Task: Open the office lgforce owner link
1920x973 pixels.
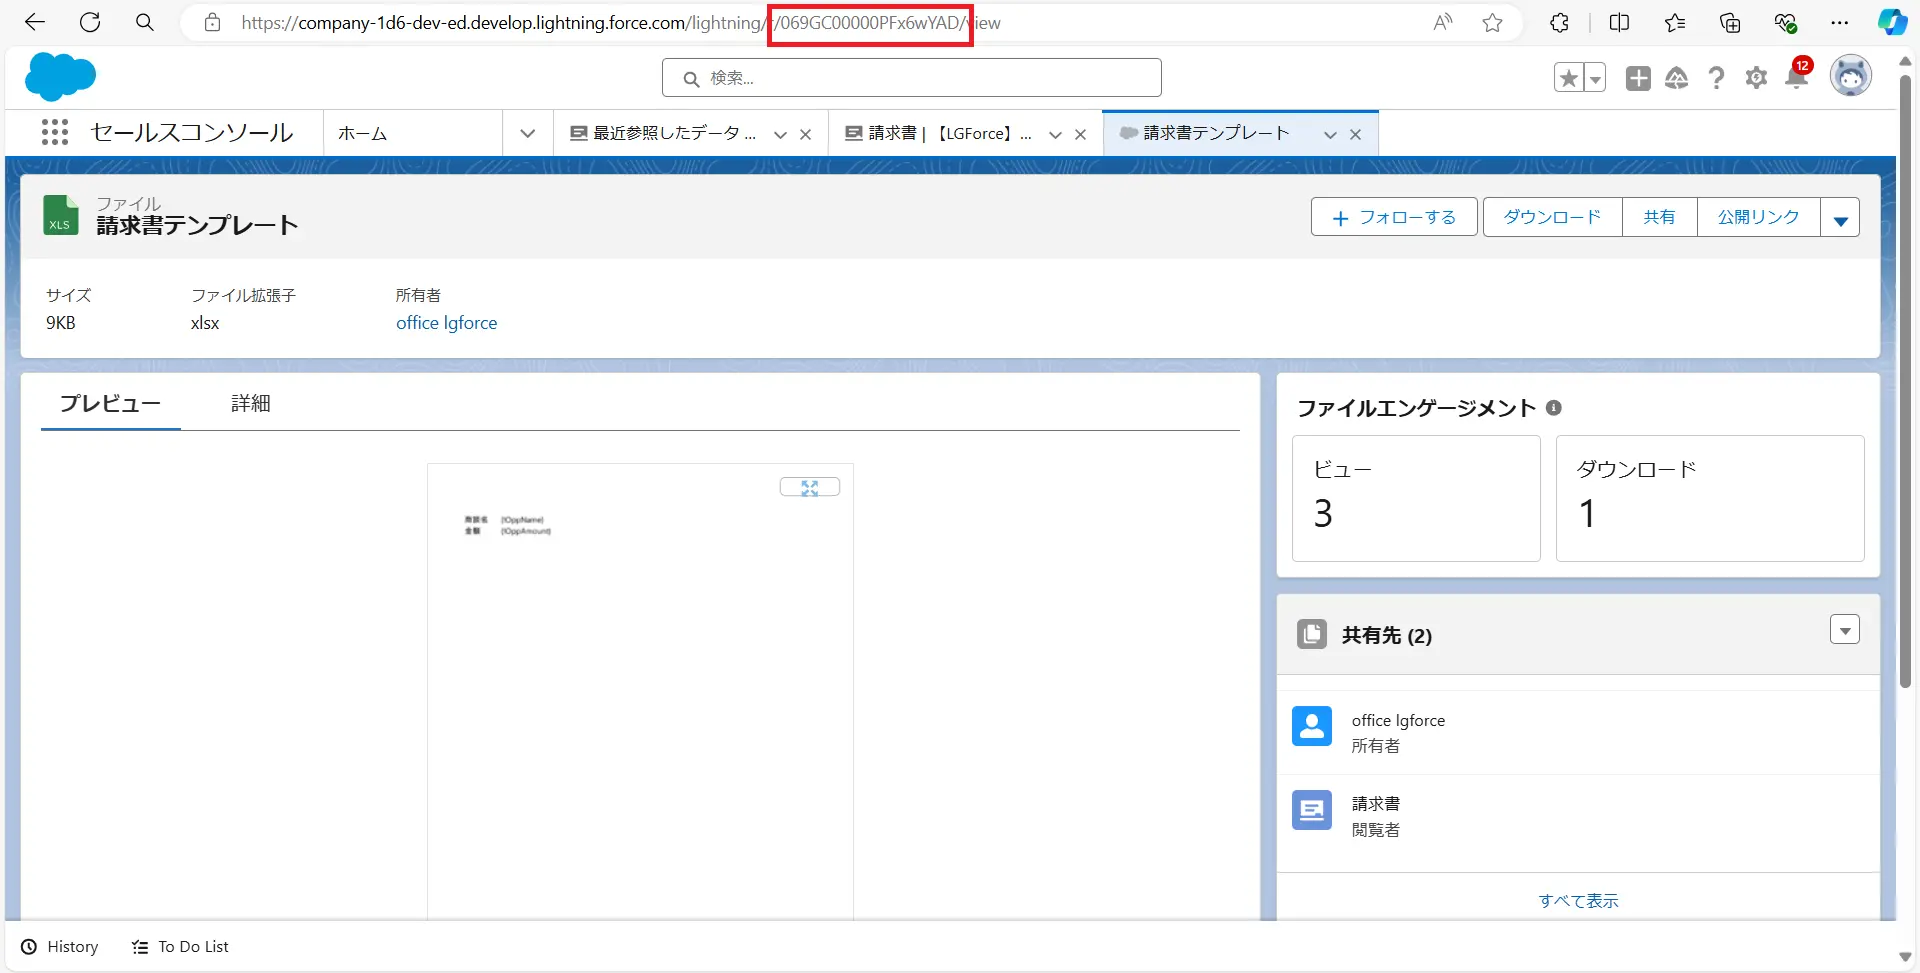Action: [x=446, y=323]
